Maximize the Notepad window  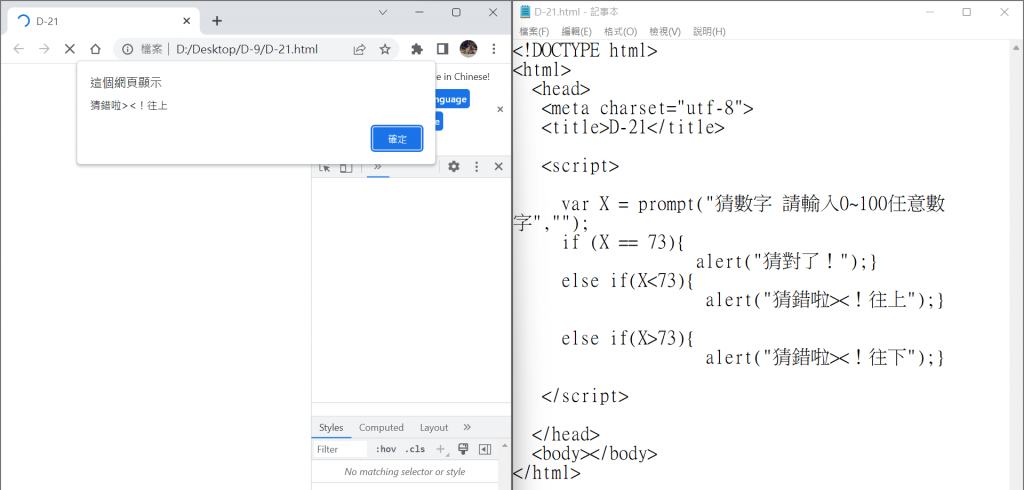[x=967, y=12]
